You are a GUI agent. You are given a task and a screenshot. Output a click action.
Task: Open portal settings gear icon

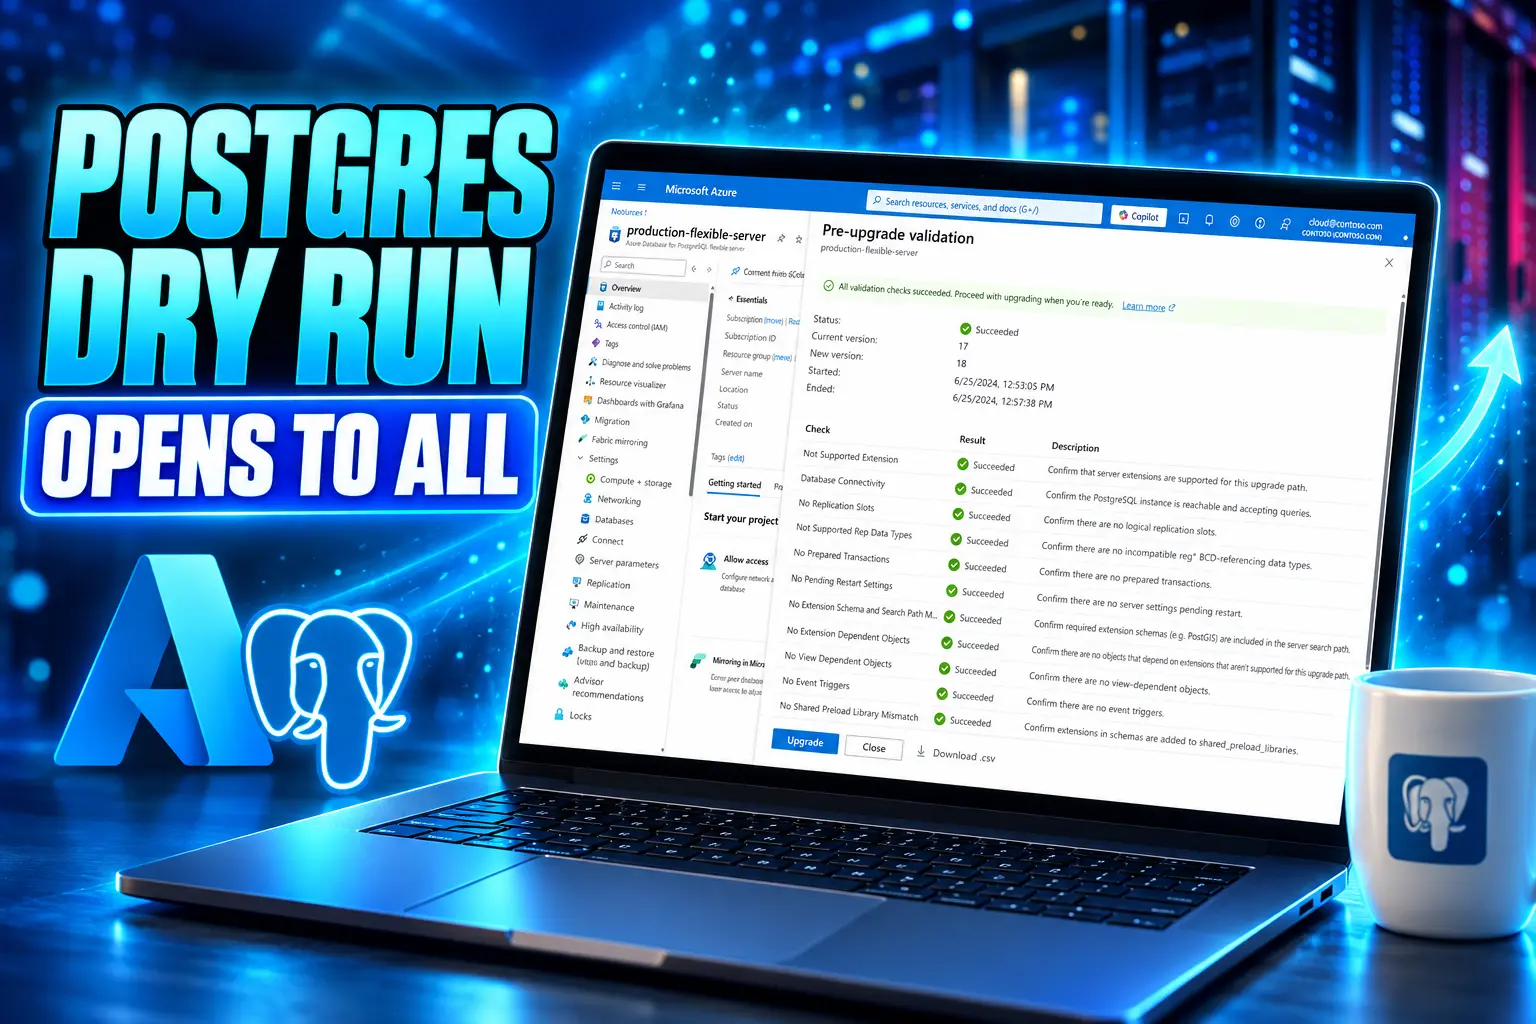(1234, 221)
